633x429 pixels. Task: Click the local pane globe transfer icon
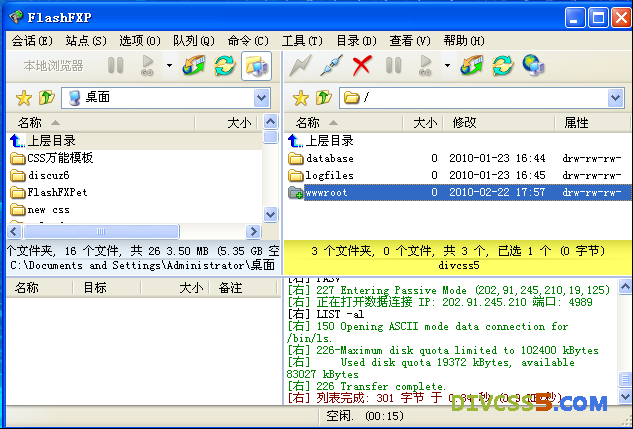pyautogui.click(x=194, y=65)
